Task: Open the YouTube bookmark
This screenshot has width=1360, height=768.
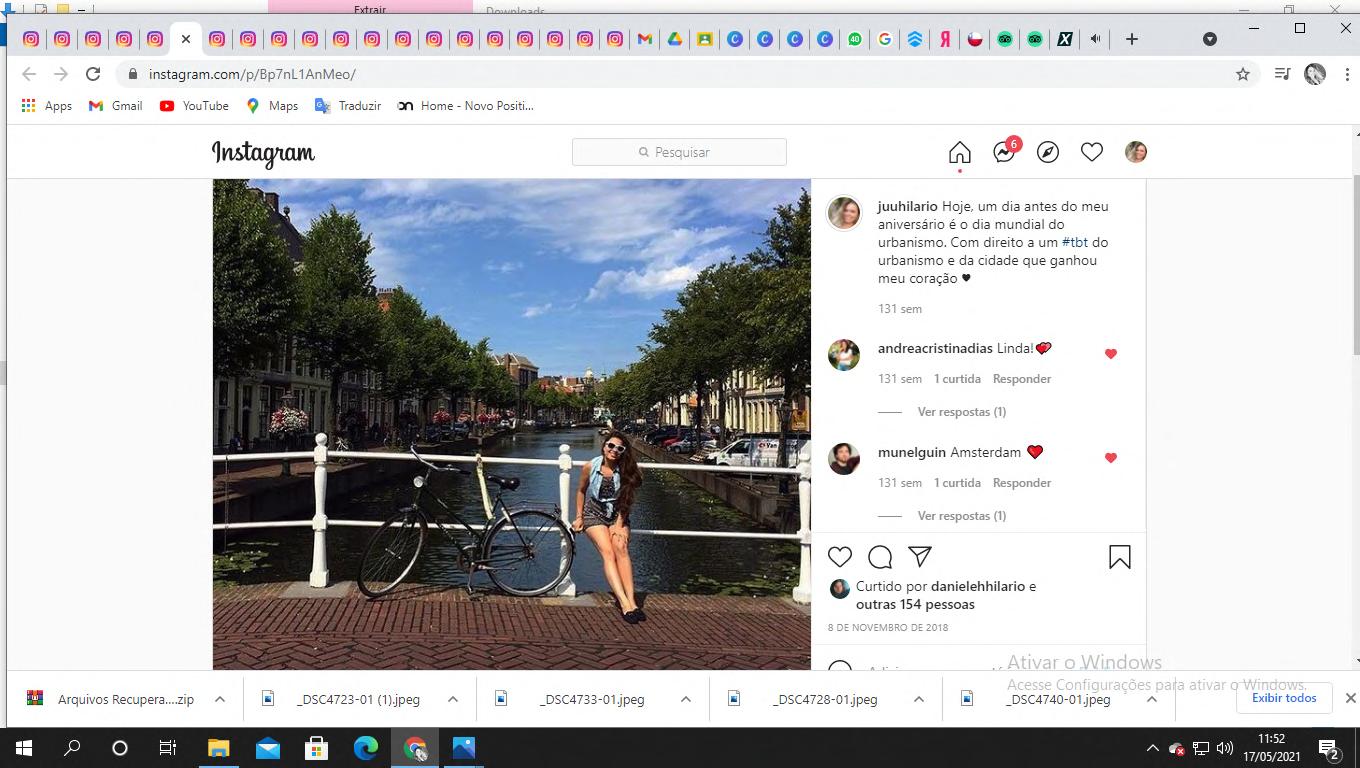Action: pyautogui.click(x=194, y=105)
